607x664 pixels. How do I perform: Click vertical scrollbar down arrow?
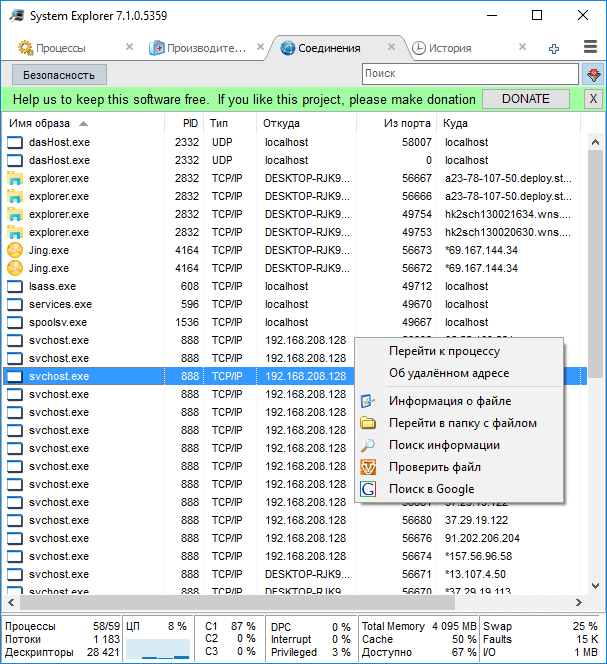click(595, 586)
